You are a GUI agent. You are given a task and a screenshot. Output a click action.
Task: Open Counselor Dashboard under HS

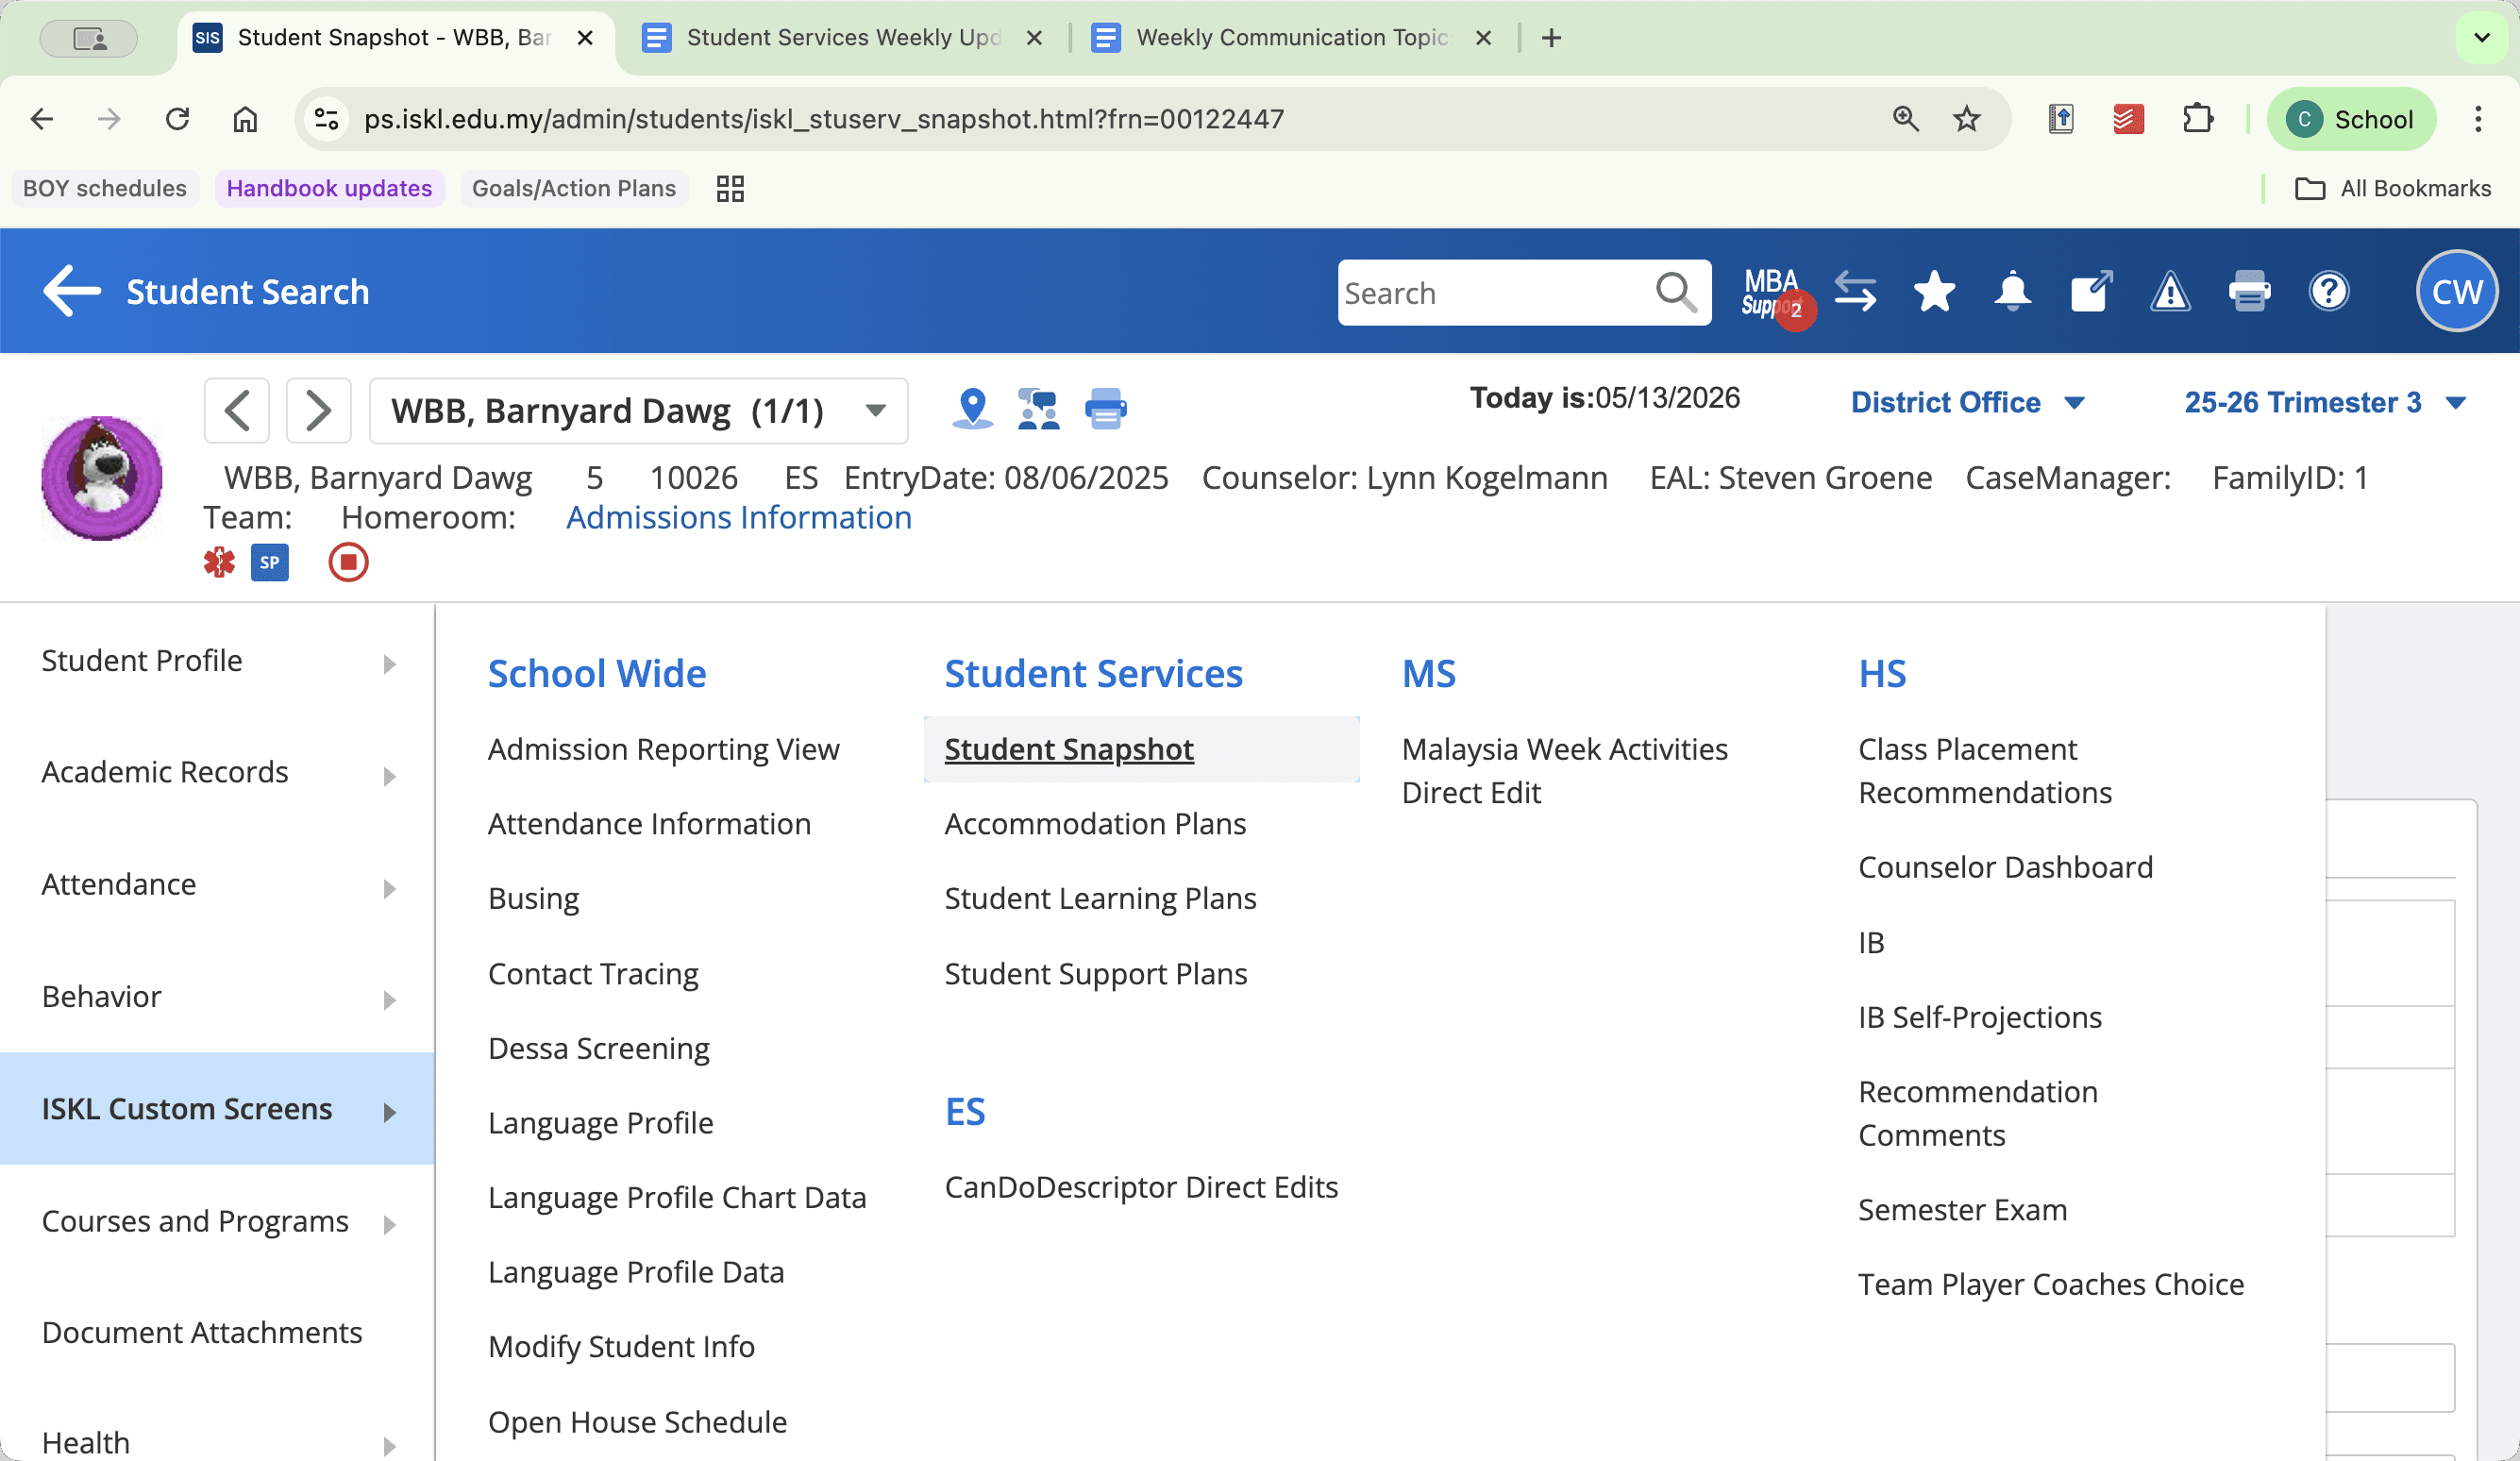point(2005,867)
